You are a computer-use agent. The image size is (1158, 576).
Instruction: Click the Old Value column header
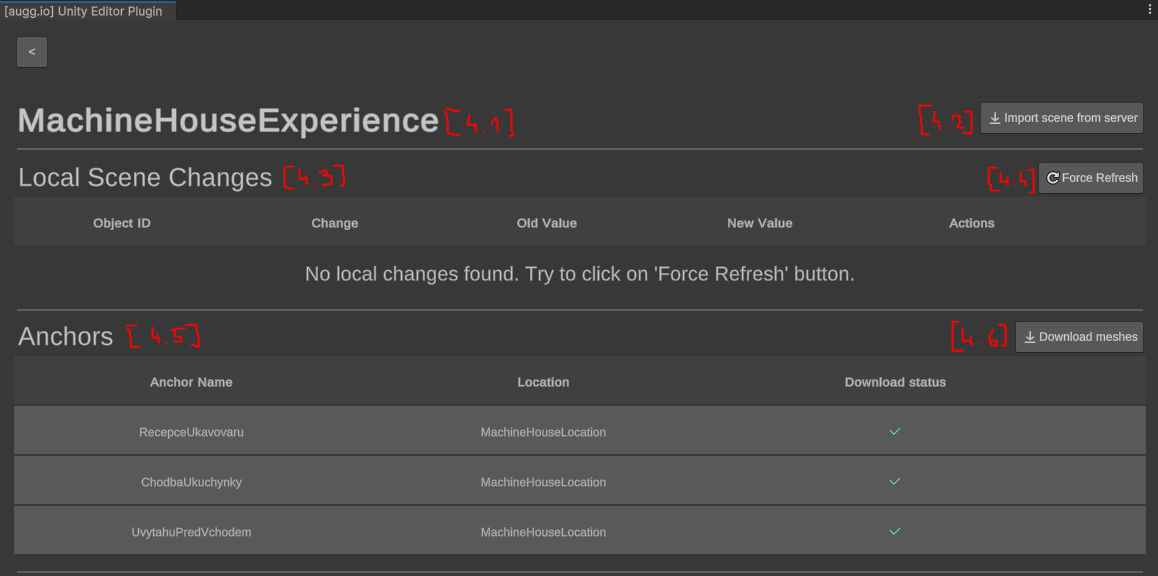pos(546,223)
